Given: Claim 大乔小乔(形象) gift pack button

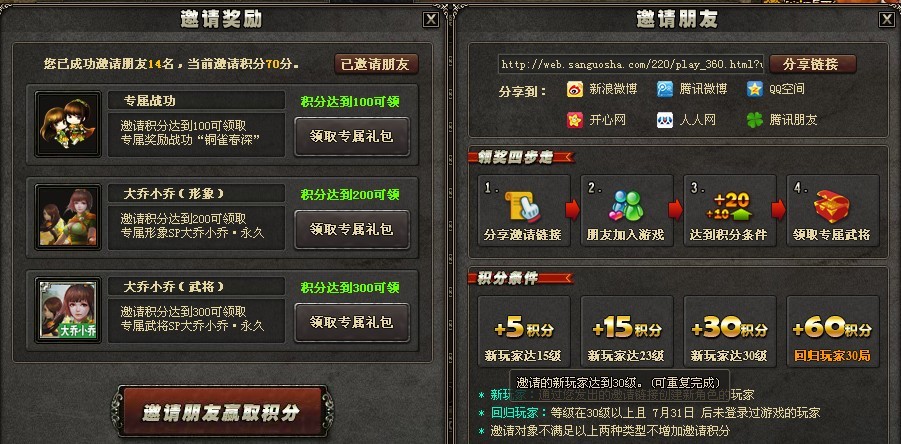Looking at the screenshot, I should [x=352, y=230].
